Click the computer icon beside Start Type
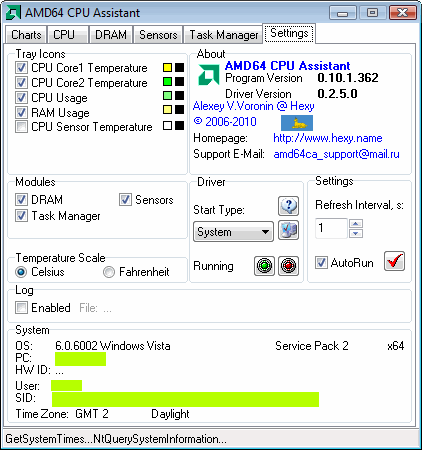This screenshot has height=450, width=422. click(x=288, y=230)
